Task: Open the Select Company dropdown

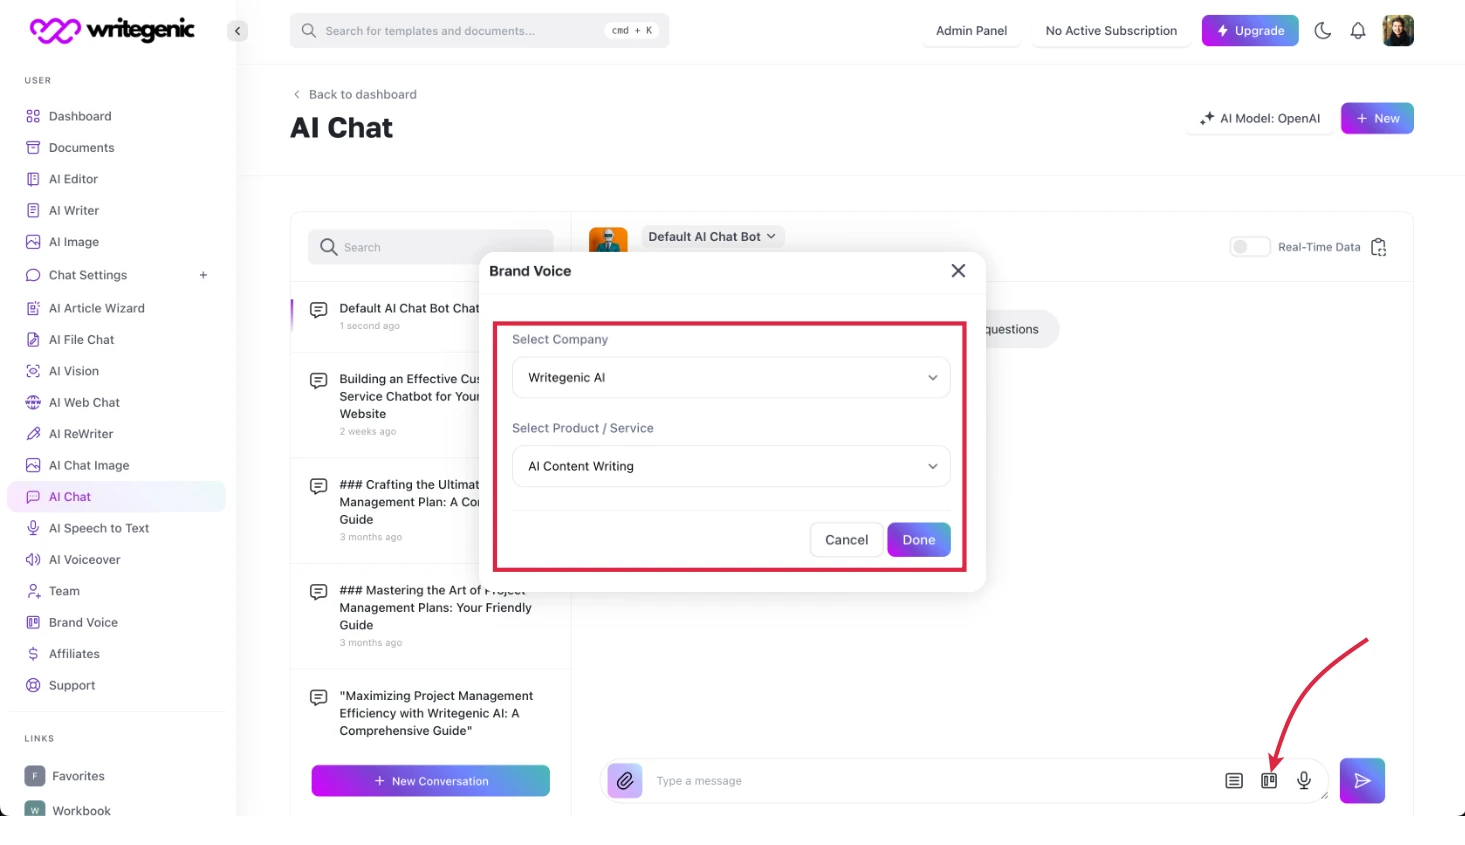Action: (x=730, y=378)
